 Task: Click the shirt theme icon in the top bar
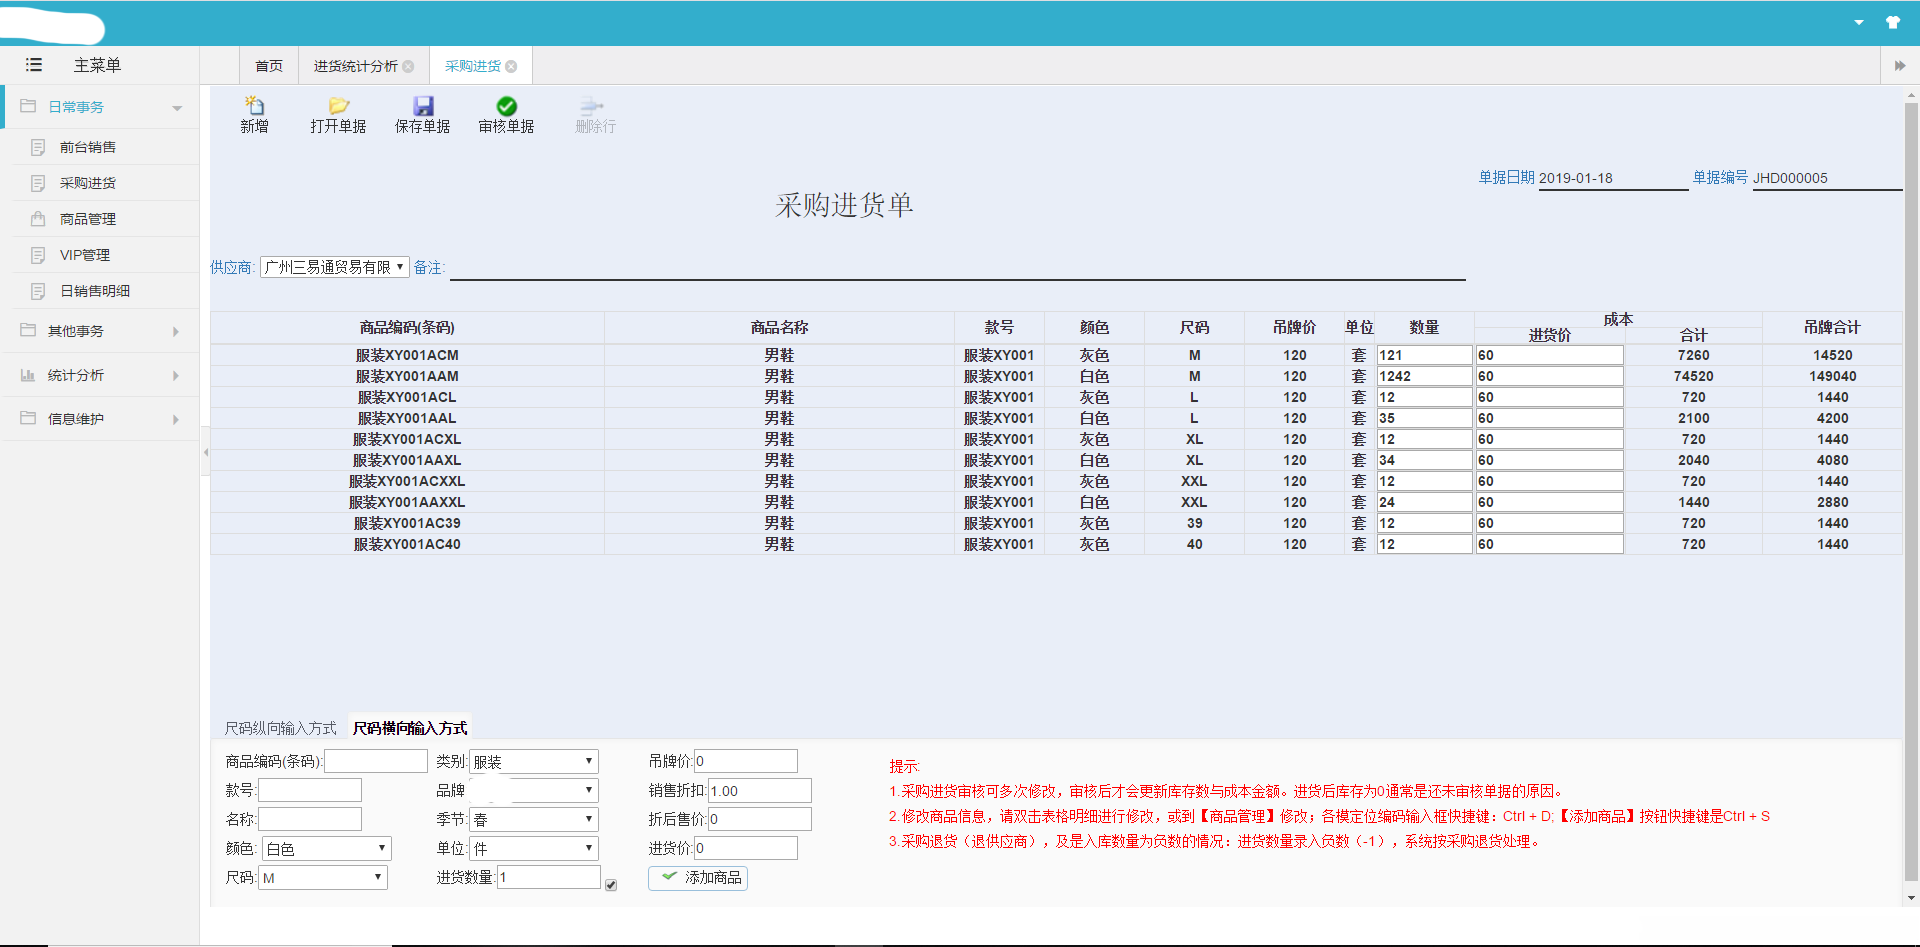pyautogui.click(x=1893, y=22)
